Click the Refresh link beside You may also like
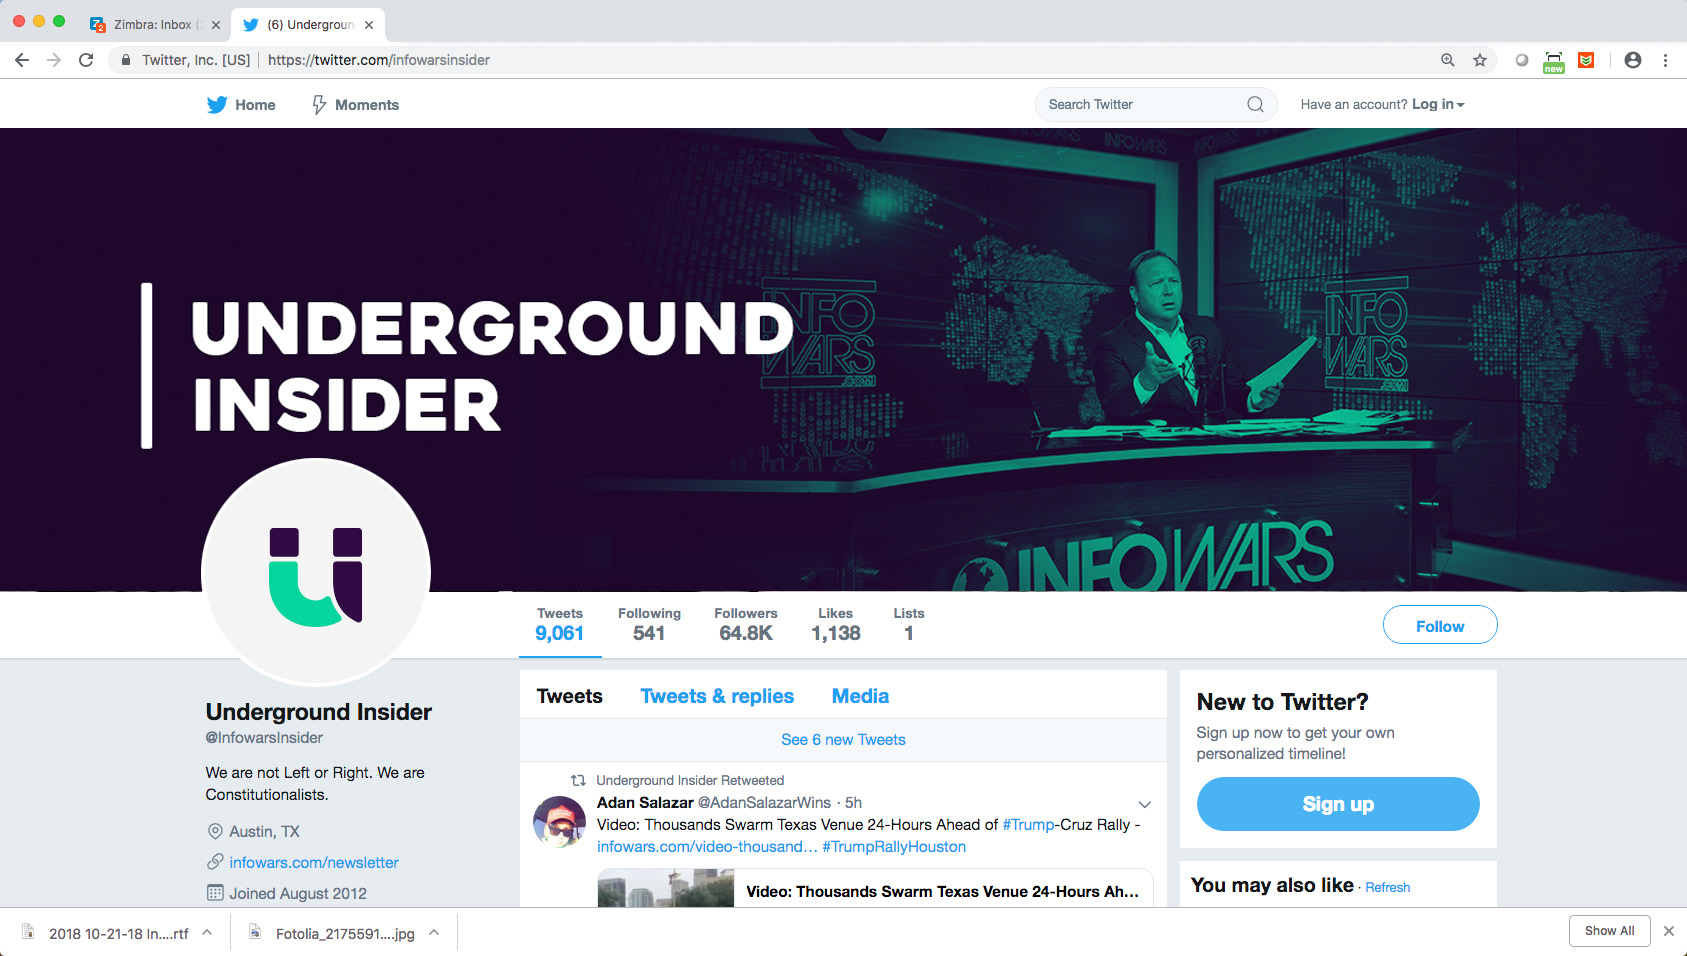 pos(1387,887)
